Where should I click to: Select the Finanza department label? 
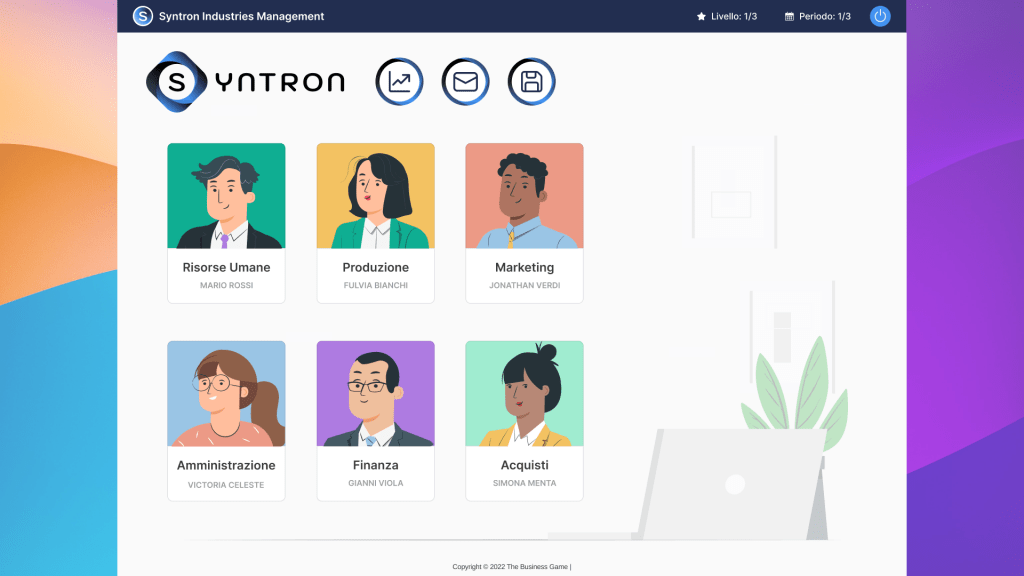coord(376,465)
